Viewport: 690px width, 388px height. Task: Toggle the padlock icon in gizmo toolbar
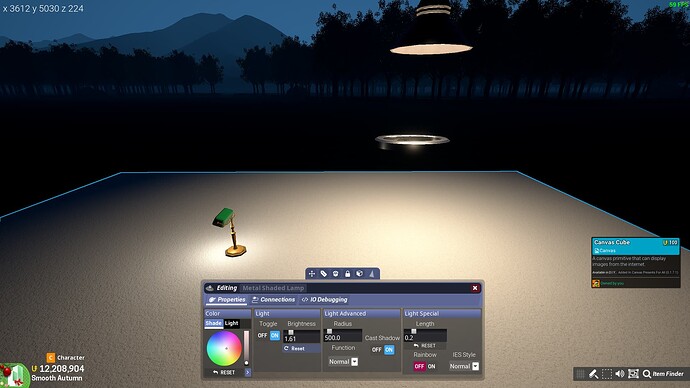point(348,274)
